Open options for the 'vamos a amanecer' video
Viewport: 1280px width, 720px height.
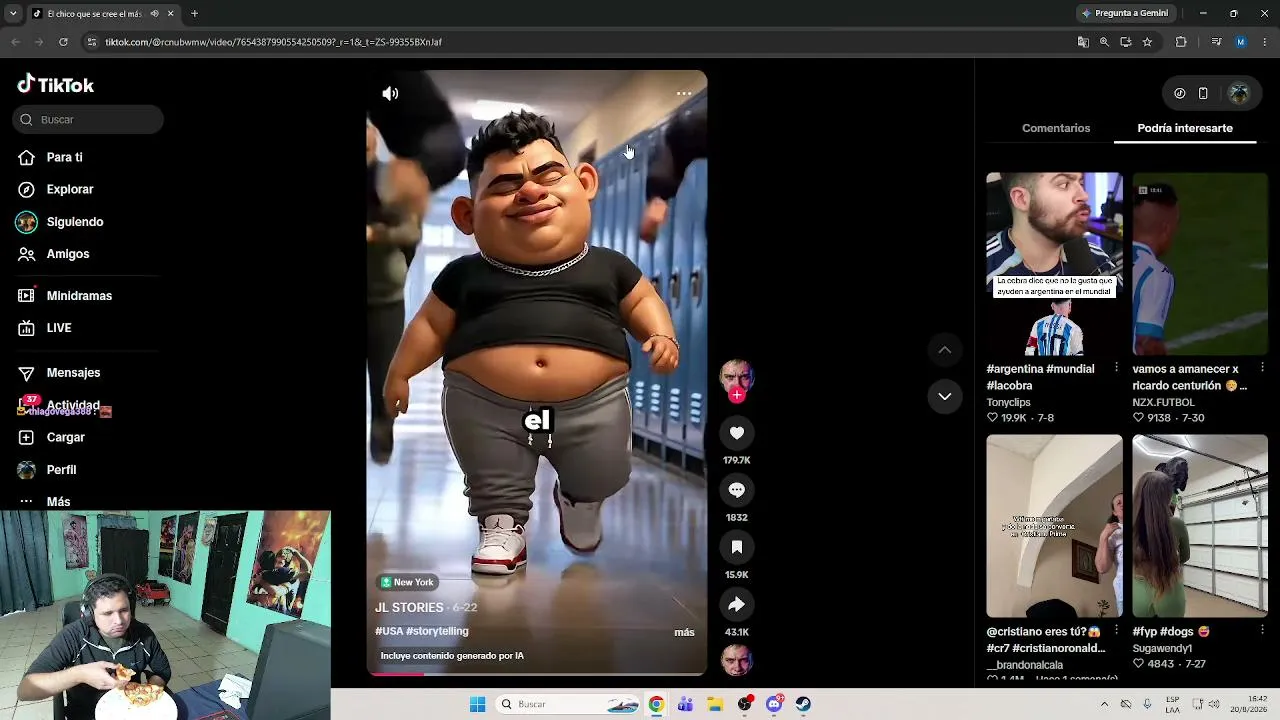click(1262, 368)
